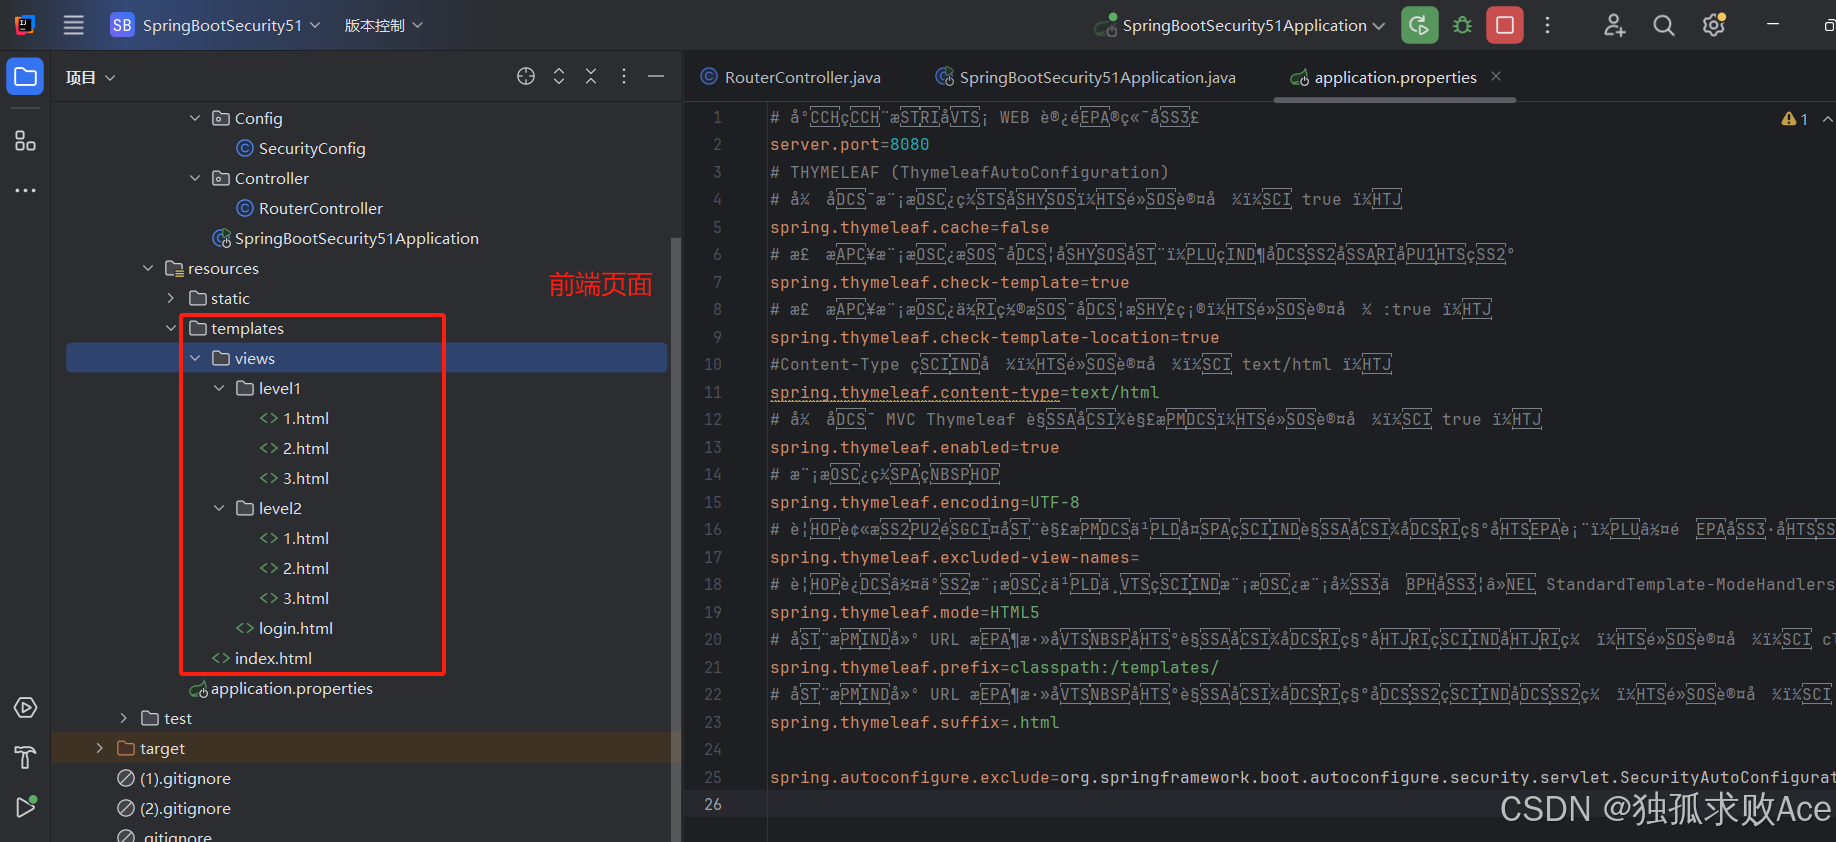Click spring.thymeleaf.suffix=.html line

click(915, 722)
